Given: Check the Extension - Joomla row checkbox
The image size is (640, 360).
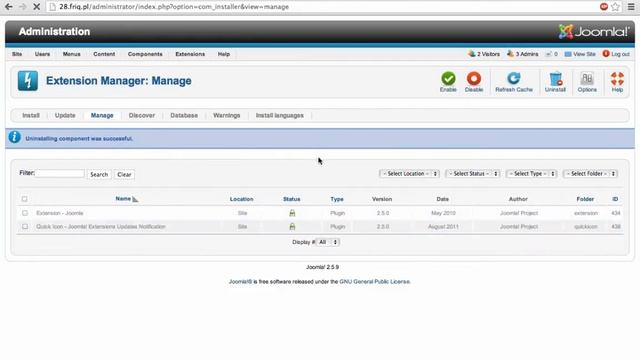Looking at the screenshot, I should tap(25, 213).
